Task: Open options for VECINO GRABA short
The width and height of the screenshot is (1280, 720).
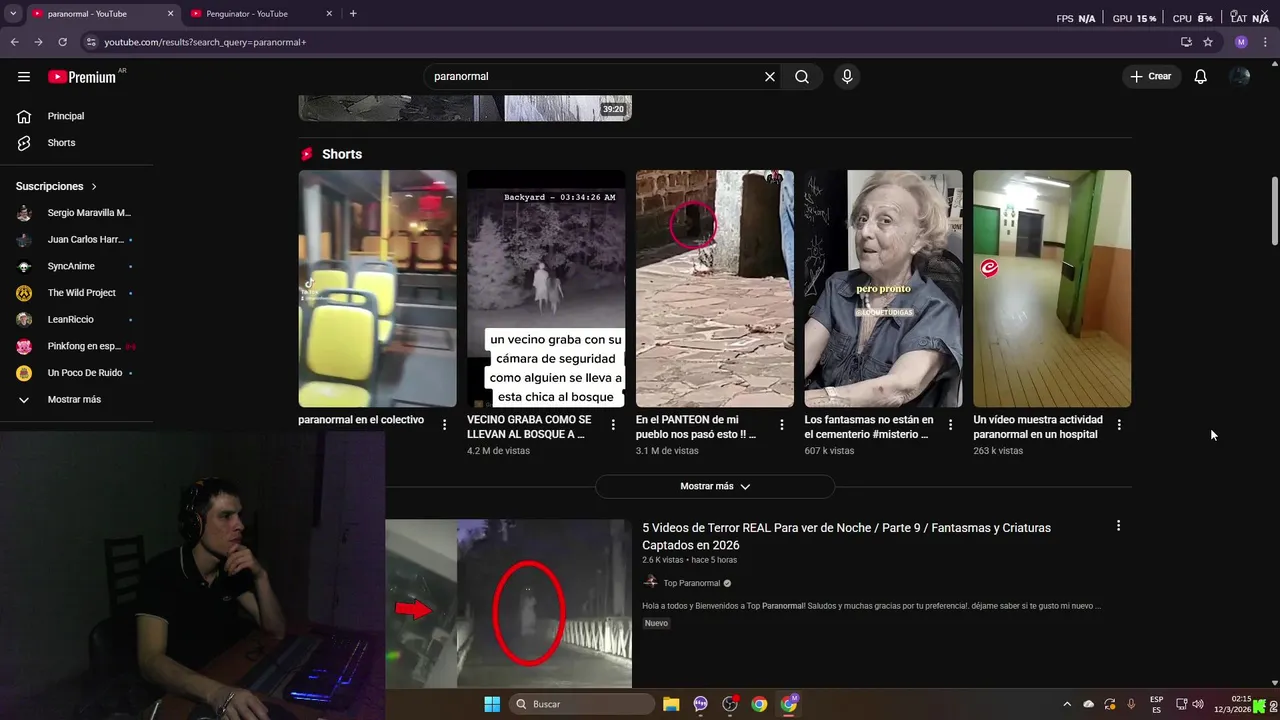Action: [613, 425]
